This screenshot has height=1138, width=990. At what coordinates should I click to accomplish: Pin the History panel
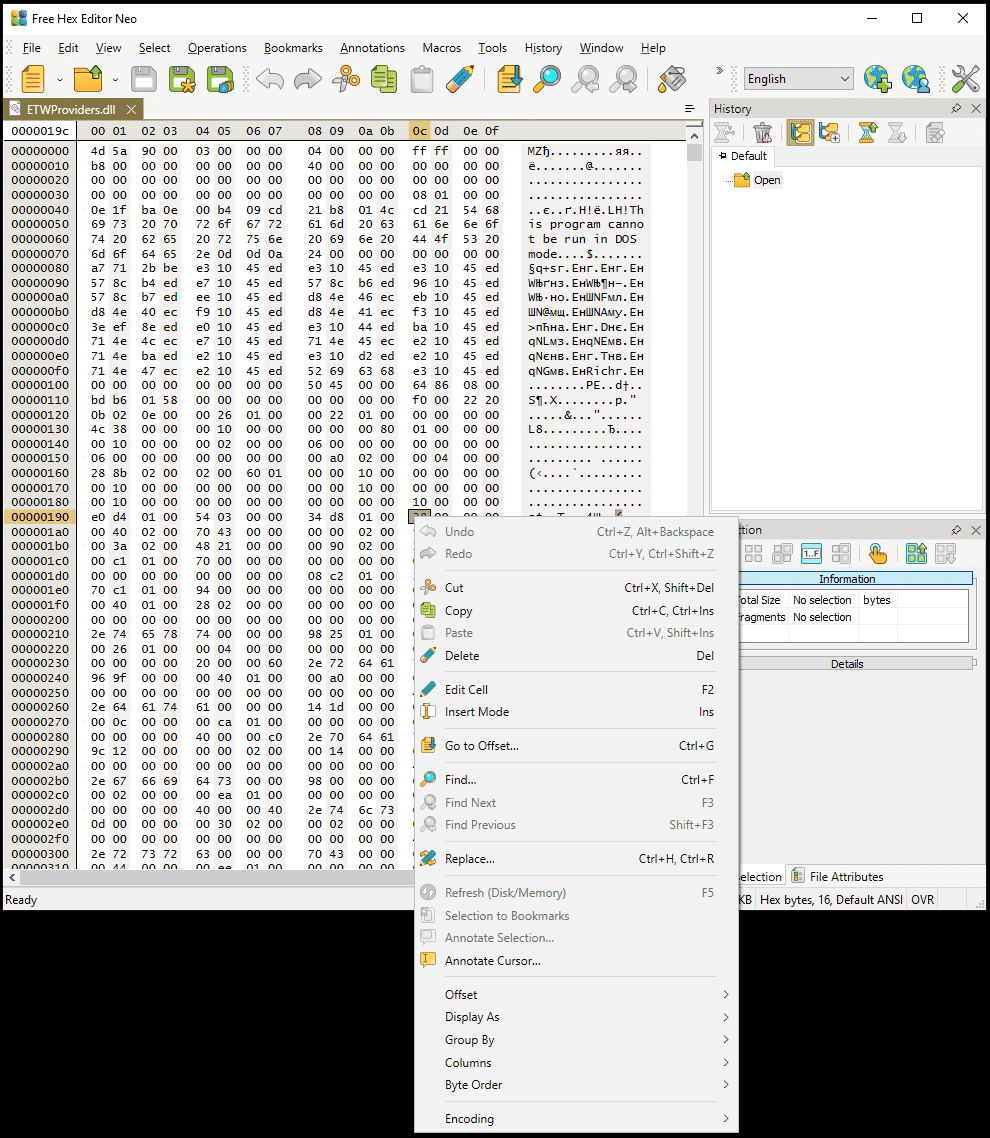(956, 108)
